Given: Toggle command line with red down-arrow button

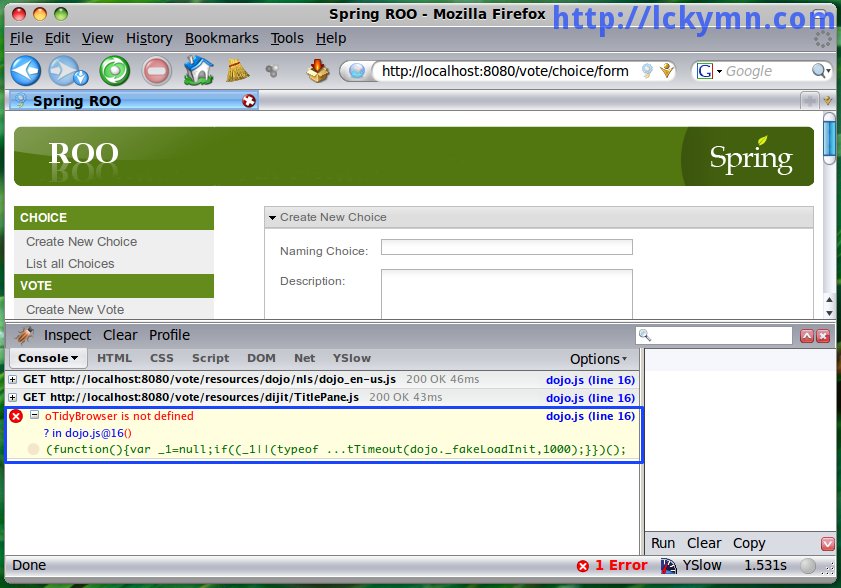Looking at the screenshot, I should coord(828,543).
